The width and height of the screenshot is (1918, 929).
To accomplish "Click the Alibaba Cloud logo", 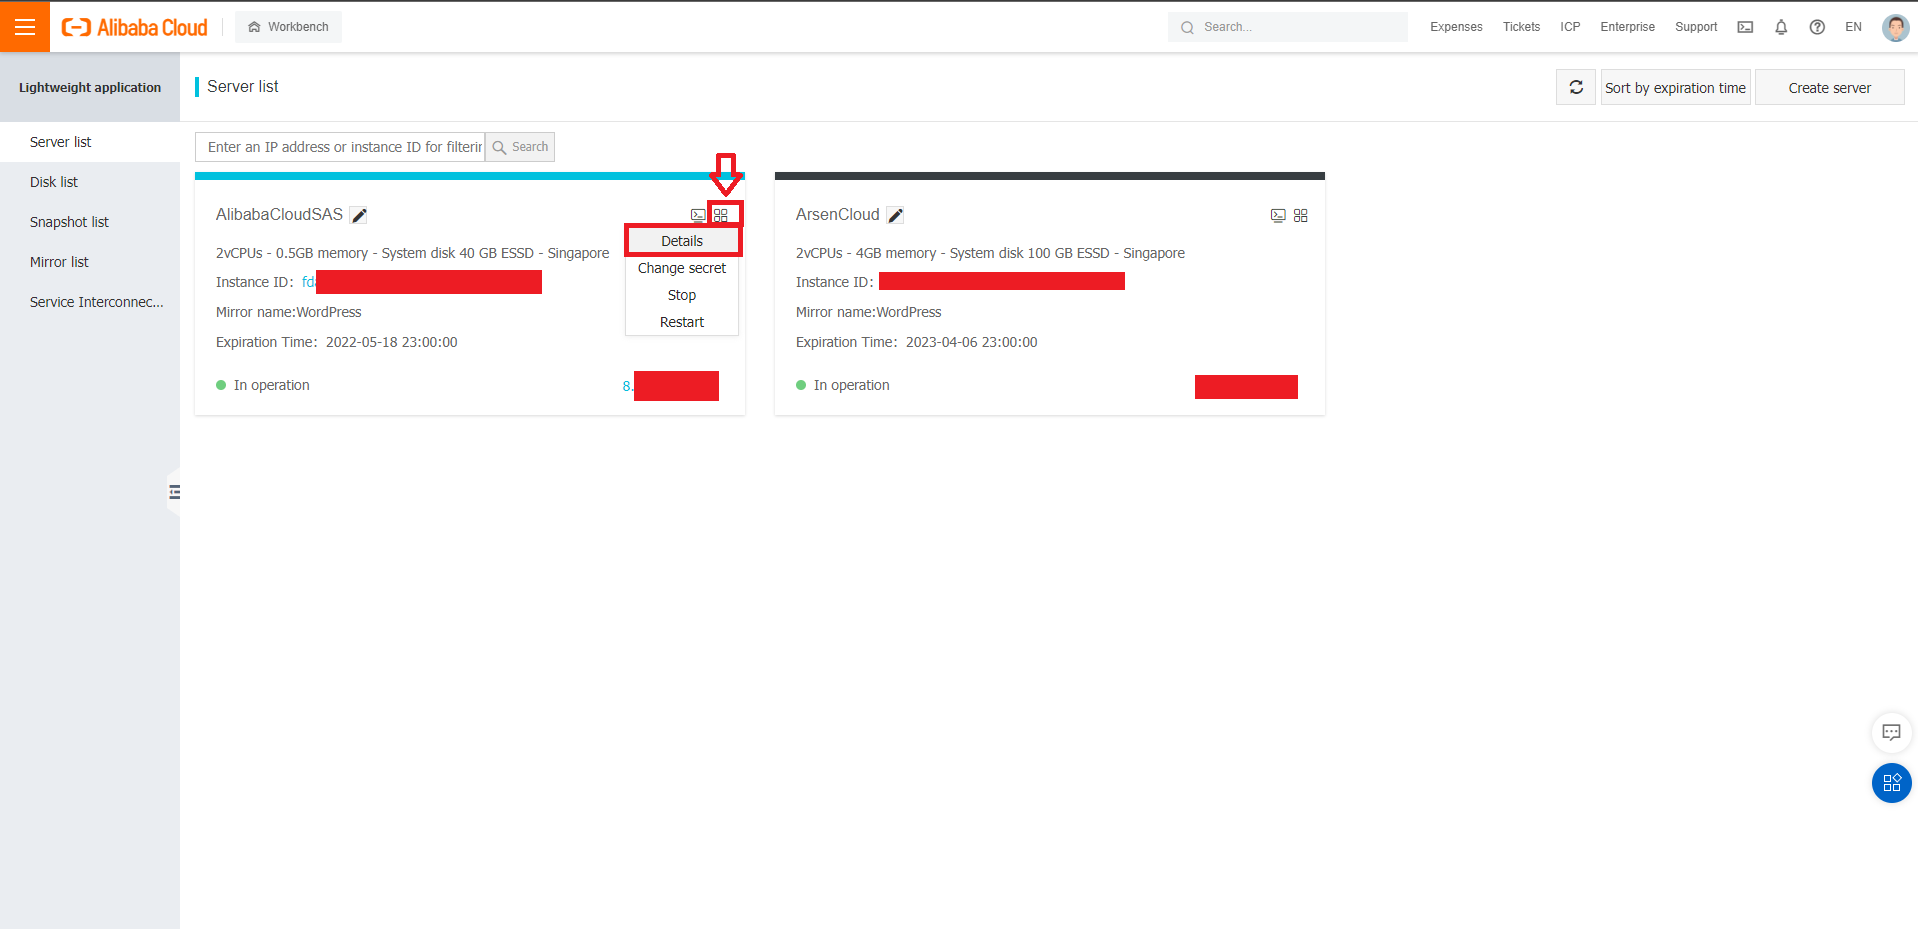I will (135, 27).
